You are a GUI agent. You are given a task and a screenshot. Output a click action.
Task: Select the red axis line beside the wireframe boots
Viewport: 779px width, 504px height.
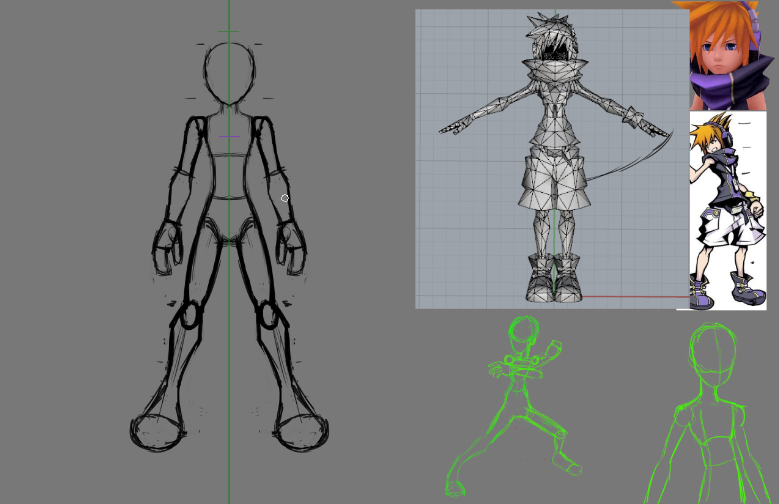click(x=630, y=297)
